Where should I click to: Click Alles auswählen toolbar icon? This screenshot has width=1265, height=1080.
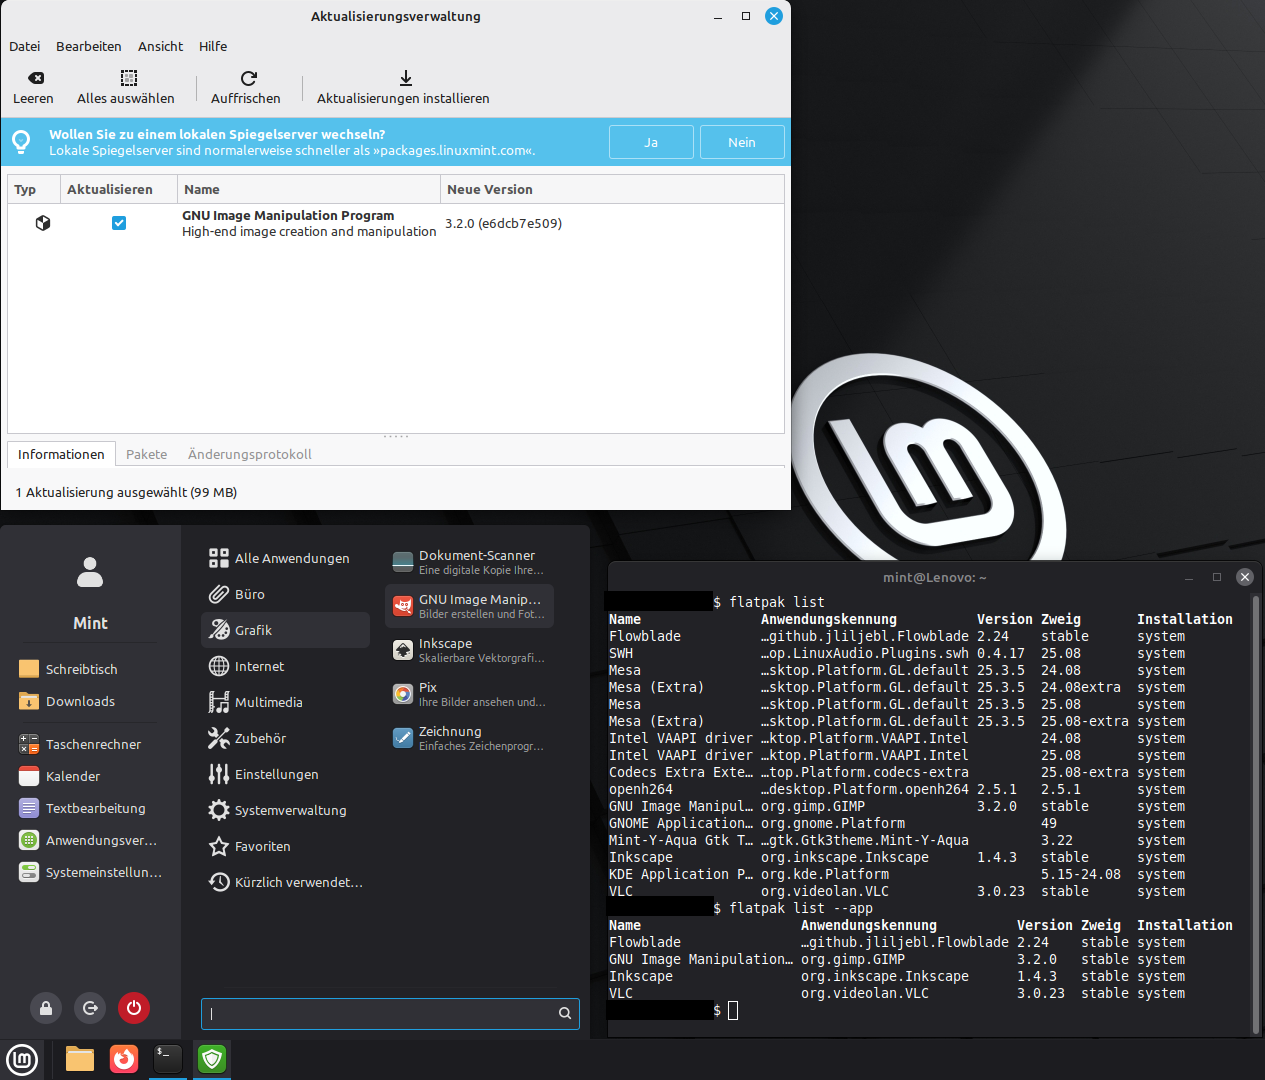(x=128, y=78)
